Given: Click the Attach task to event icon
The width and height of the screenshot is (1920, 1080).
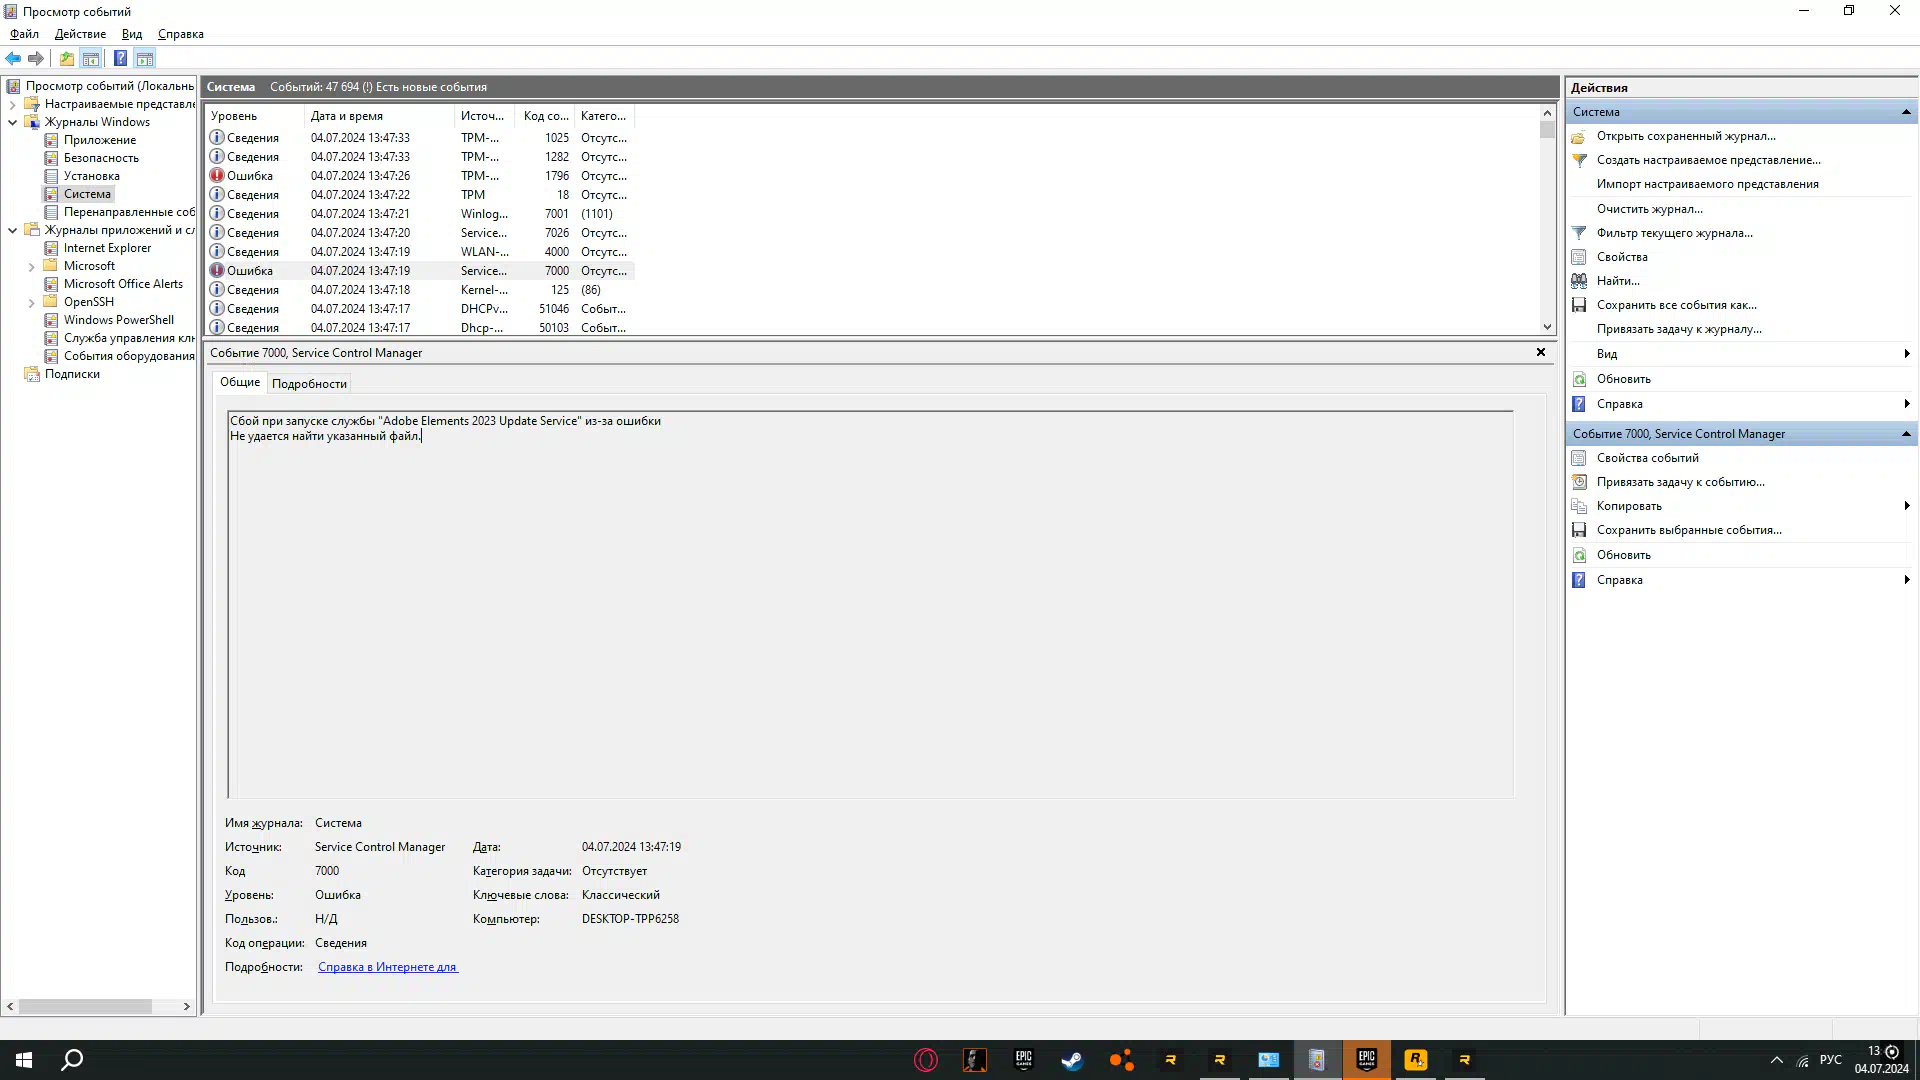Looking at the screenshot, I should pos(1579,482).
